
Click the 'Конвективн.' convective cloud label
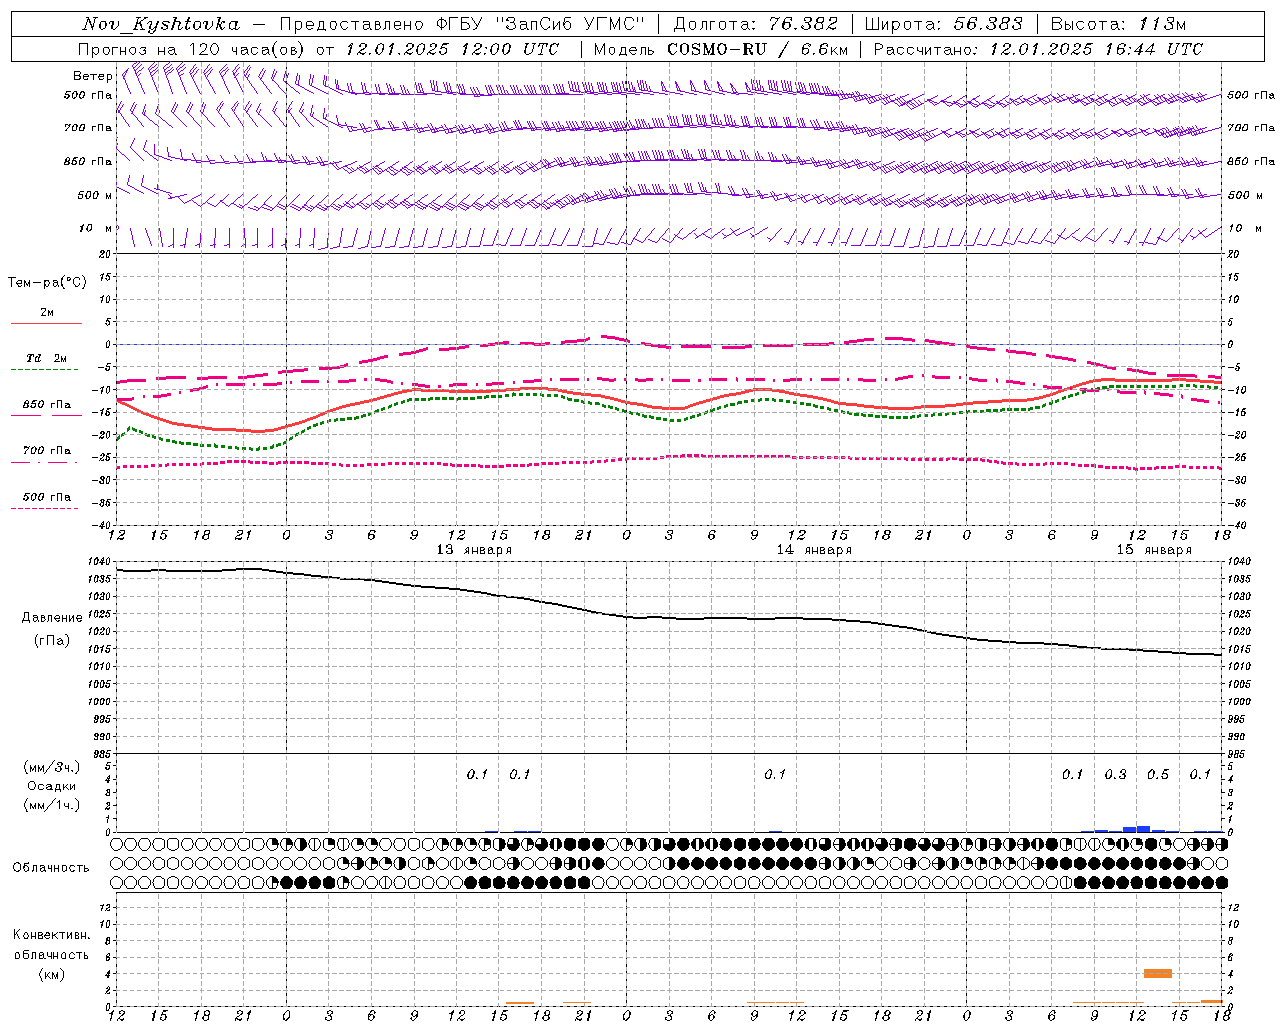pyautogui.click(x=52, y=935)
